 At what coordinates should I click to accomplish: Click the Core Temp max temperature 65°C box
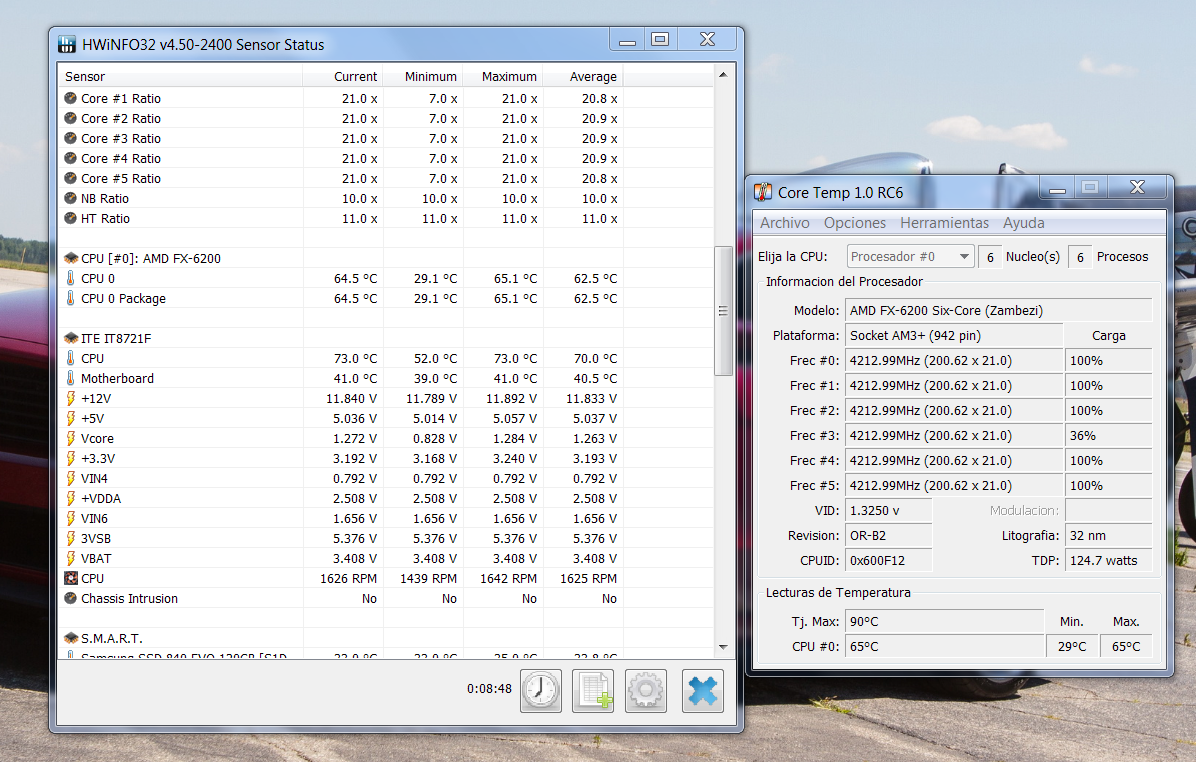(x=1126, y=647)
